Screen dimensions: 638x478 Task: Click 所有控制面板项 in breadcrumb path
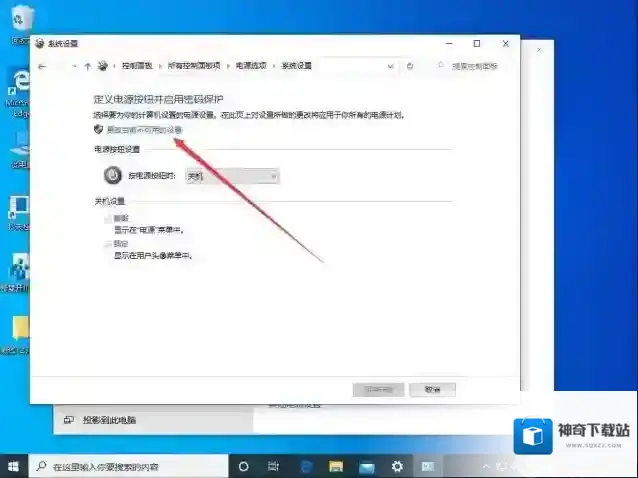pos(193,66)
